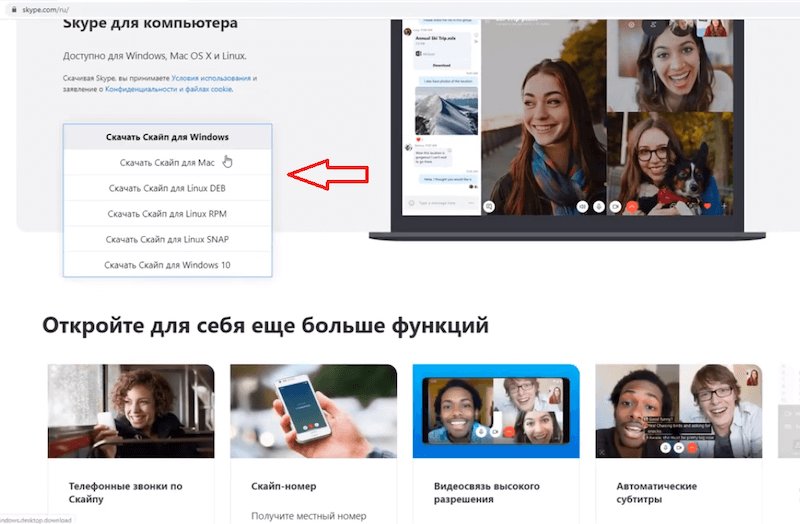Viewport: 800px width, 524px height.
Task: Click the partially visible next card at right
Action: pyautogui.click(x=789, y=411)
